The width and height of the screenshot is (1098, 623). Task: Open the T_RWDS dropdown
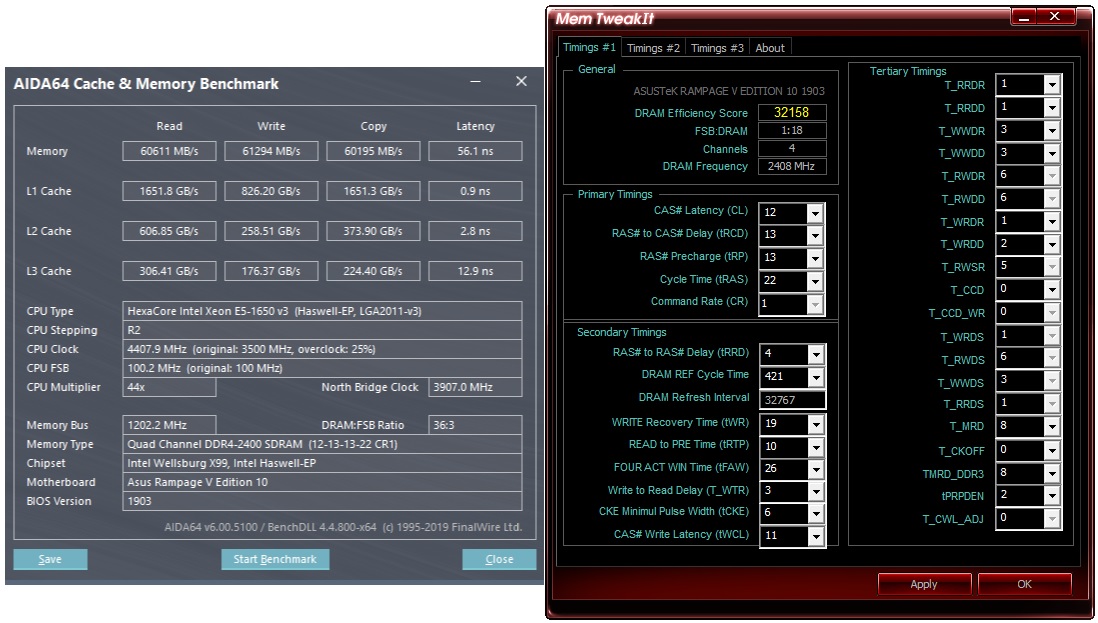pos(1052,358)
